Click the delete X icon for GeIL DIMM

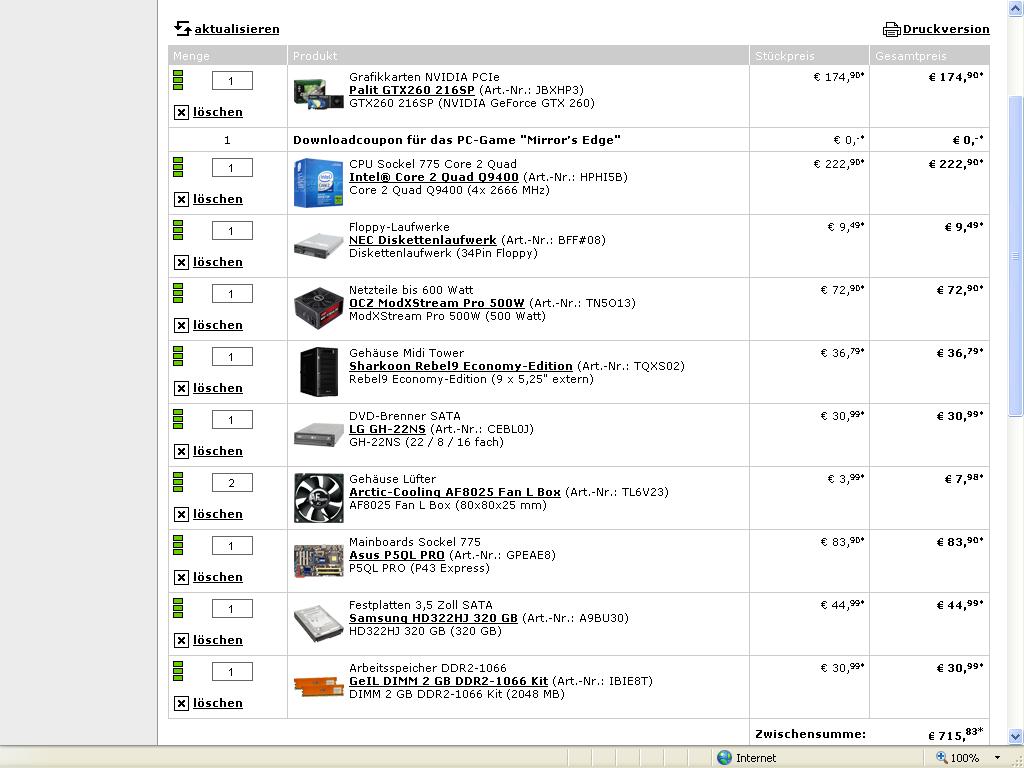(182, 703)
